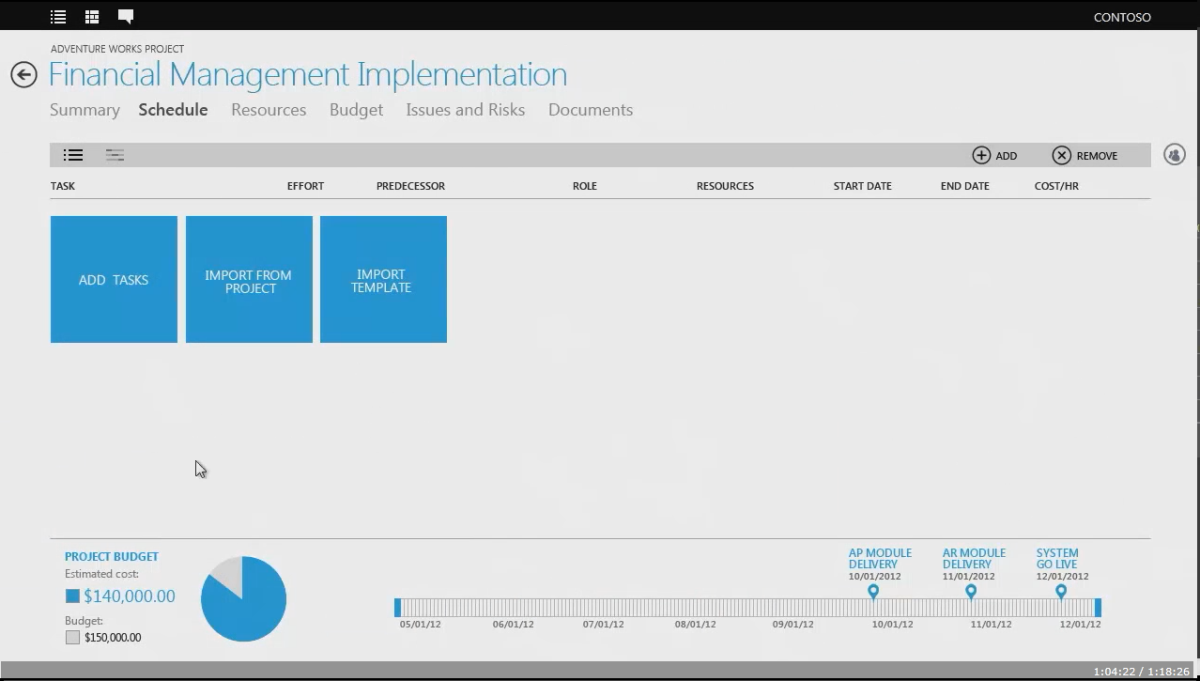The image size is (1200, 681).
Task: Select the AP Module Delivery milestone pin
Action: click(x=873, y=592)
